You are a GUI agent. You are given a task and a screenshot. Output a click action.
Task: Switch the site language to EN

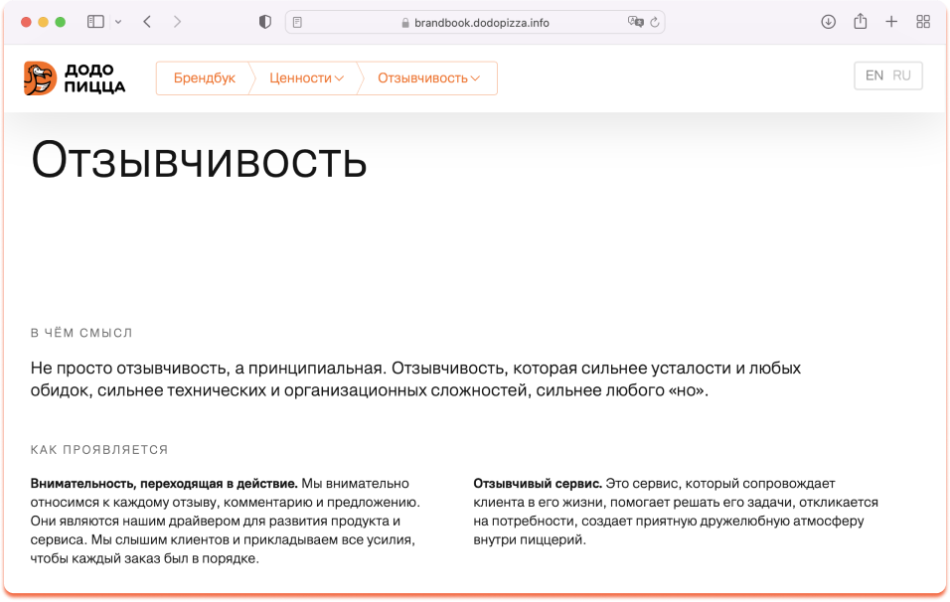coord(874,76)
